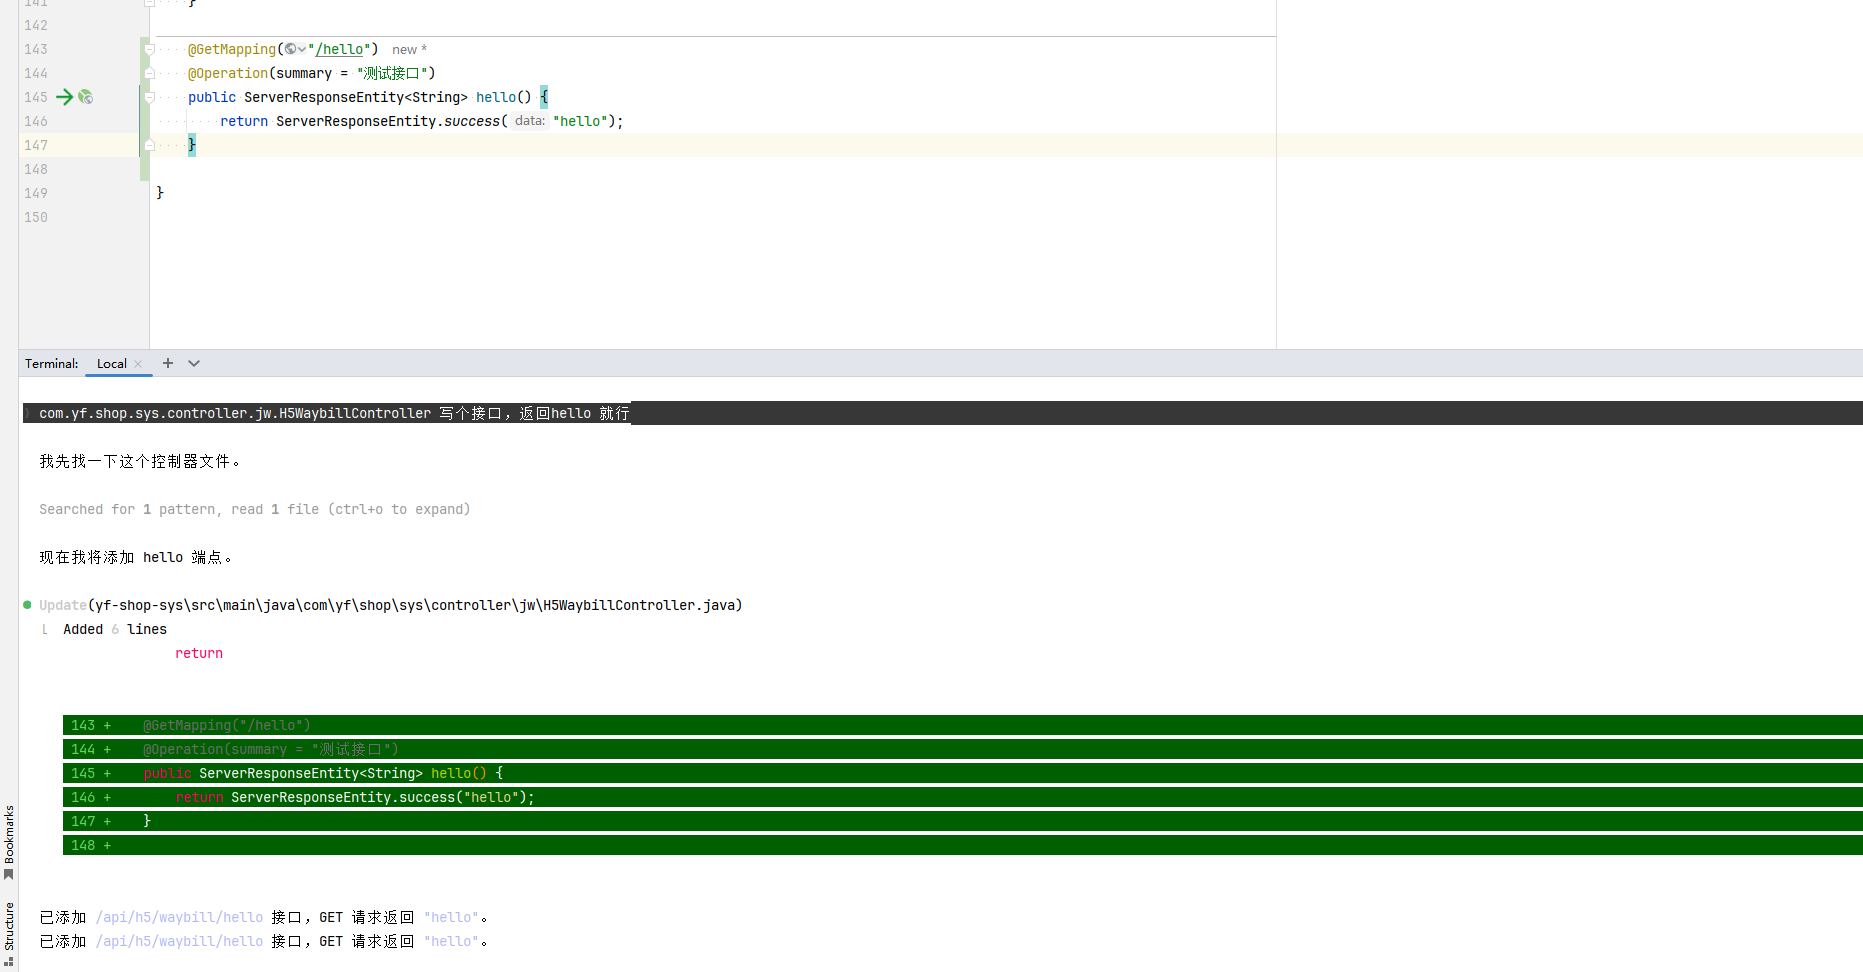Click diff line '145 +' with hello() signature
The width and height of the screenshot is (1863, 972).
962,773
